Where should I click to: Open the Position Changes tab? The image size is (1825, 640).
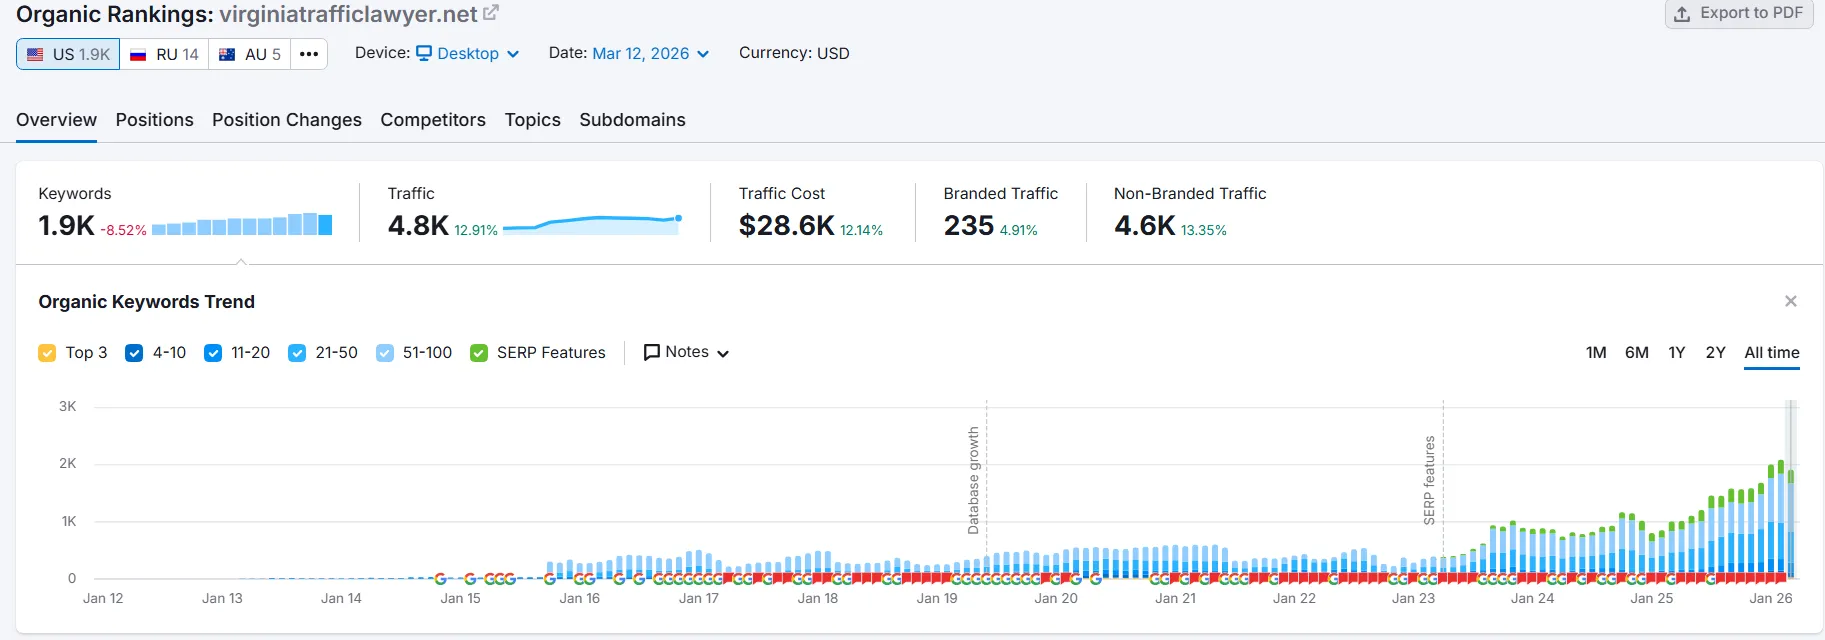point(287,120)
